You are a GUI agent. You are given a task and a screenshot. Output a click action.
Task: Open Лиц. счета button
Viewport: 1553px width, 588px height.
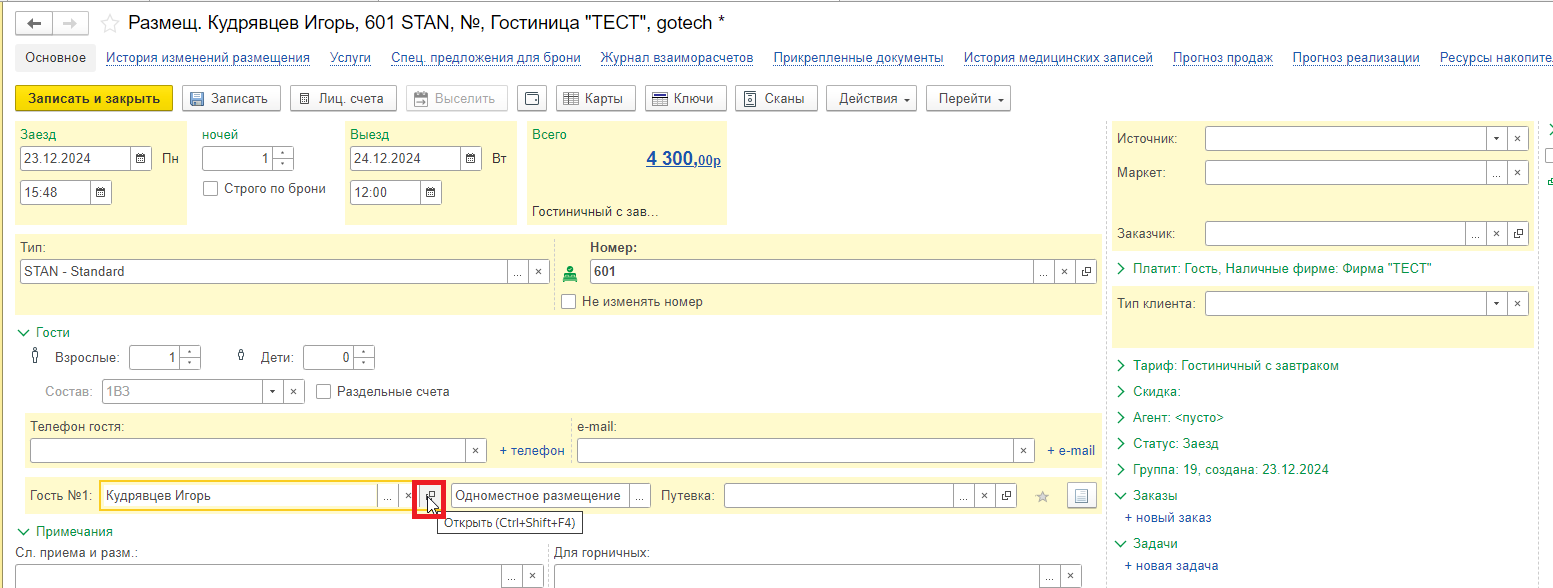pyautogui.click(x=344, y=98)
